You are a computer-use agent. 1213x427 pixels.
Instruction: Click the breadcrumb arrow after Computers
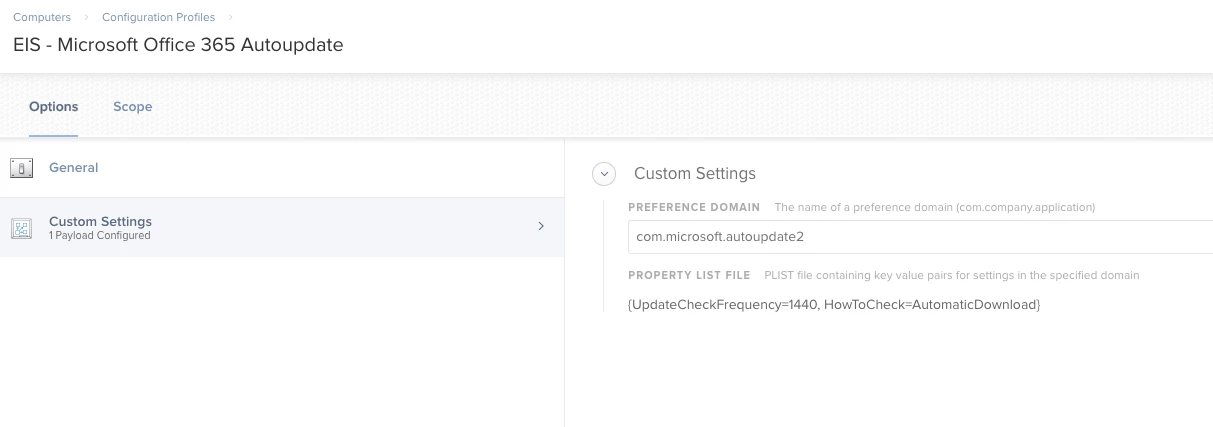pos(87,17)
